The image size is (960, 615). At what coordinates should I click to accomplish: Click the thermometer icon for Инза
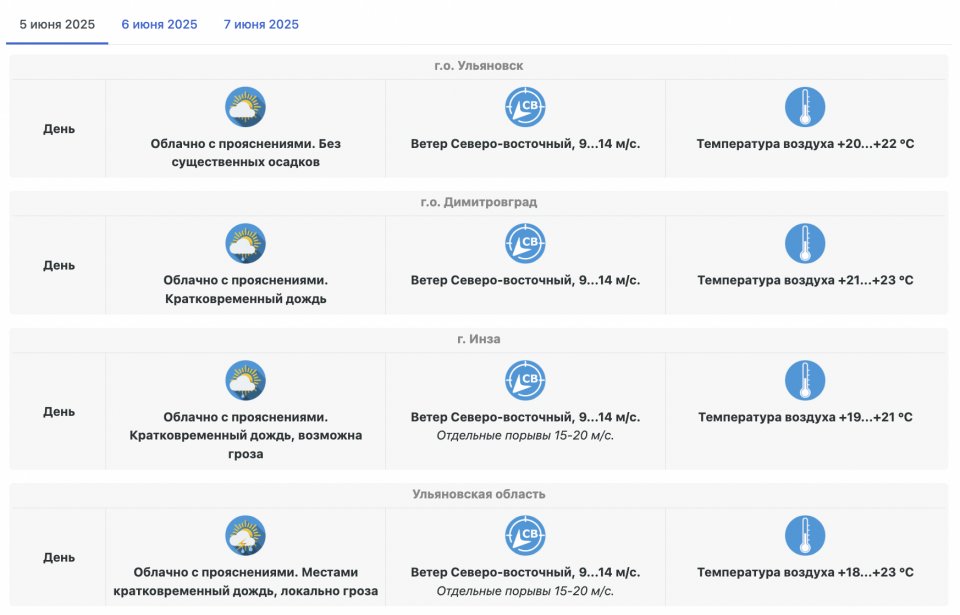805,381
